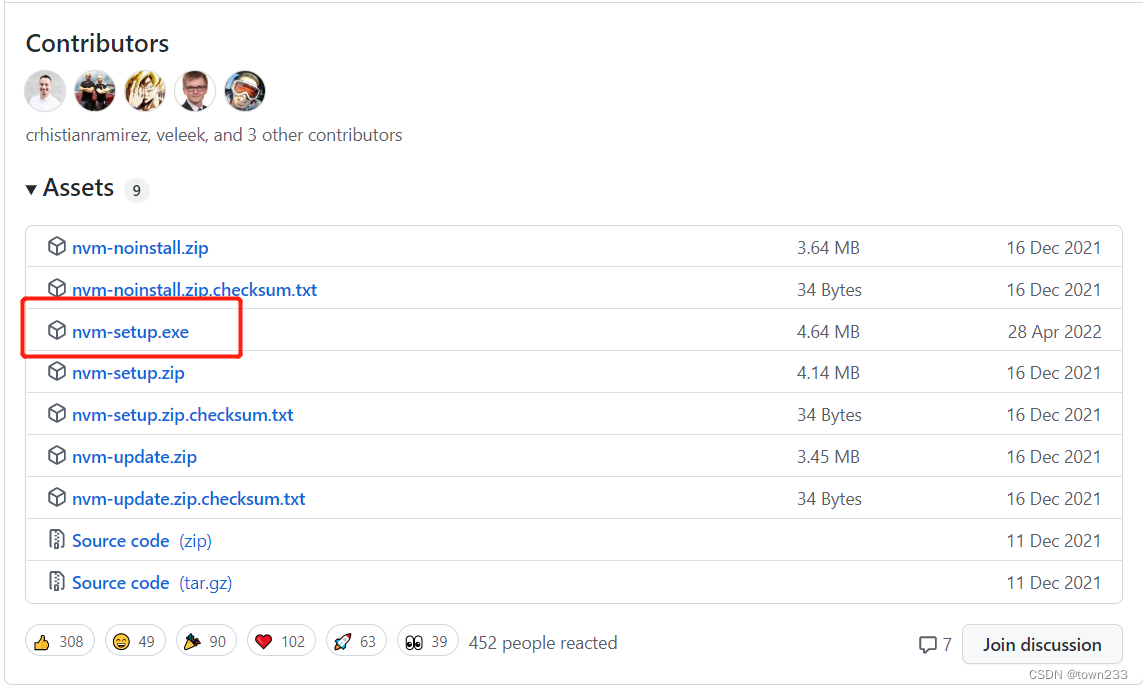
Task: Click file-zip icon beside Source code (tar.gz)
Action: click(57, 581)
